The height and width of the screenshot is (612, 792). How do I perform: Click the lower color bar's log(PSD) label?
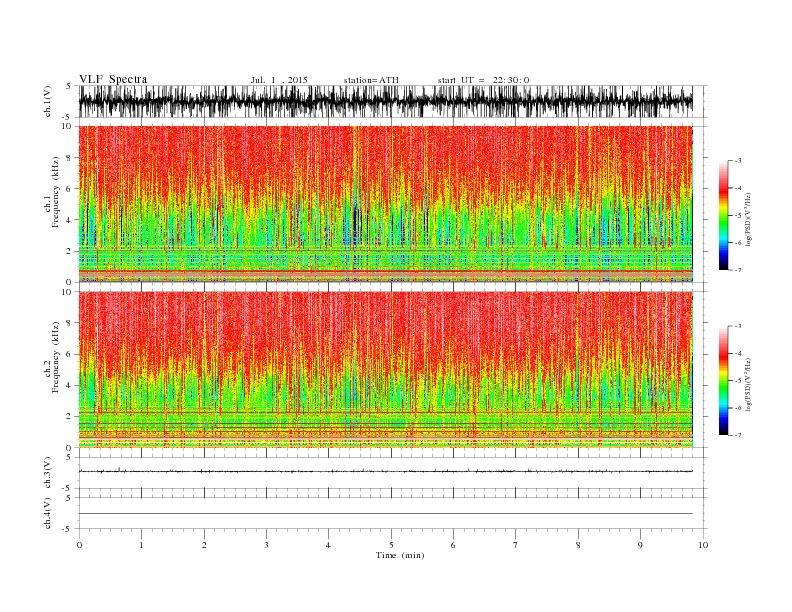[x=749, y=384]
